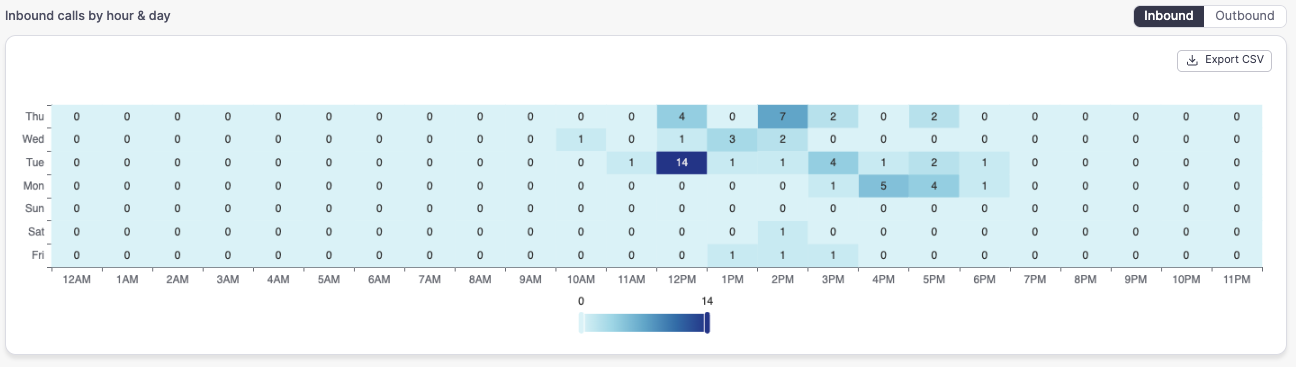Select the Saturday 2PM cell showing 1
Viewport: 1296px width, 367px height.
(x=783, y=230)
